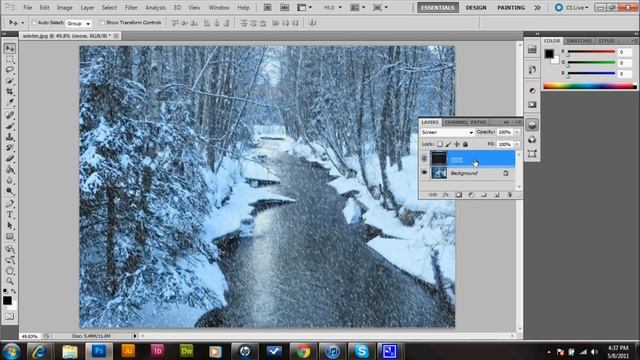Open the Image menu
Image resolution: width=640 pixels, height=360 pixels.
click(x=64, y=7)
